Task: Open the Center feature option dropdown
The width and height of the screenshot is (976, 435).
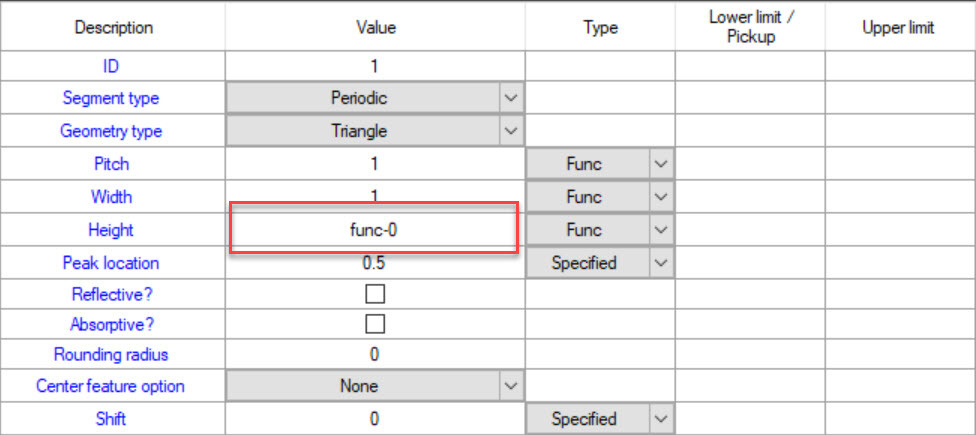Action: (511, 386)
